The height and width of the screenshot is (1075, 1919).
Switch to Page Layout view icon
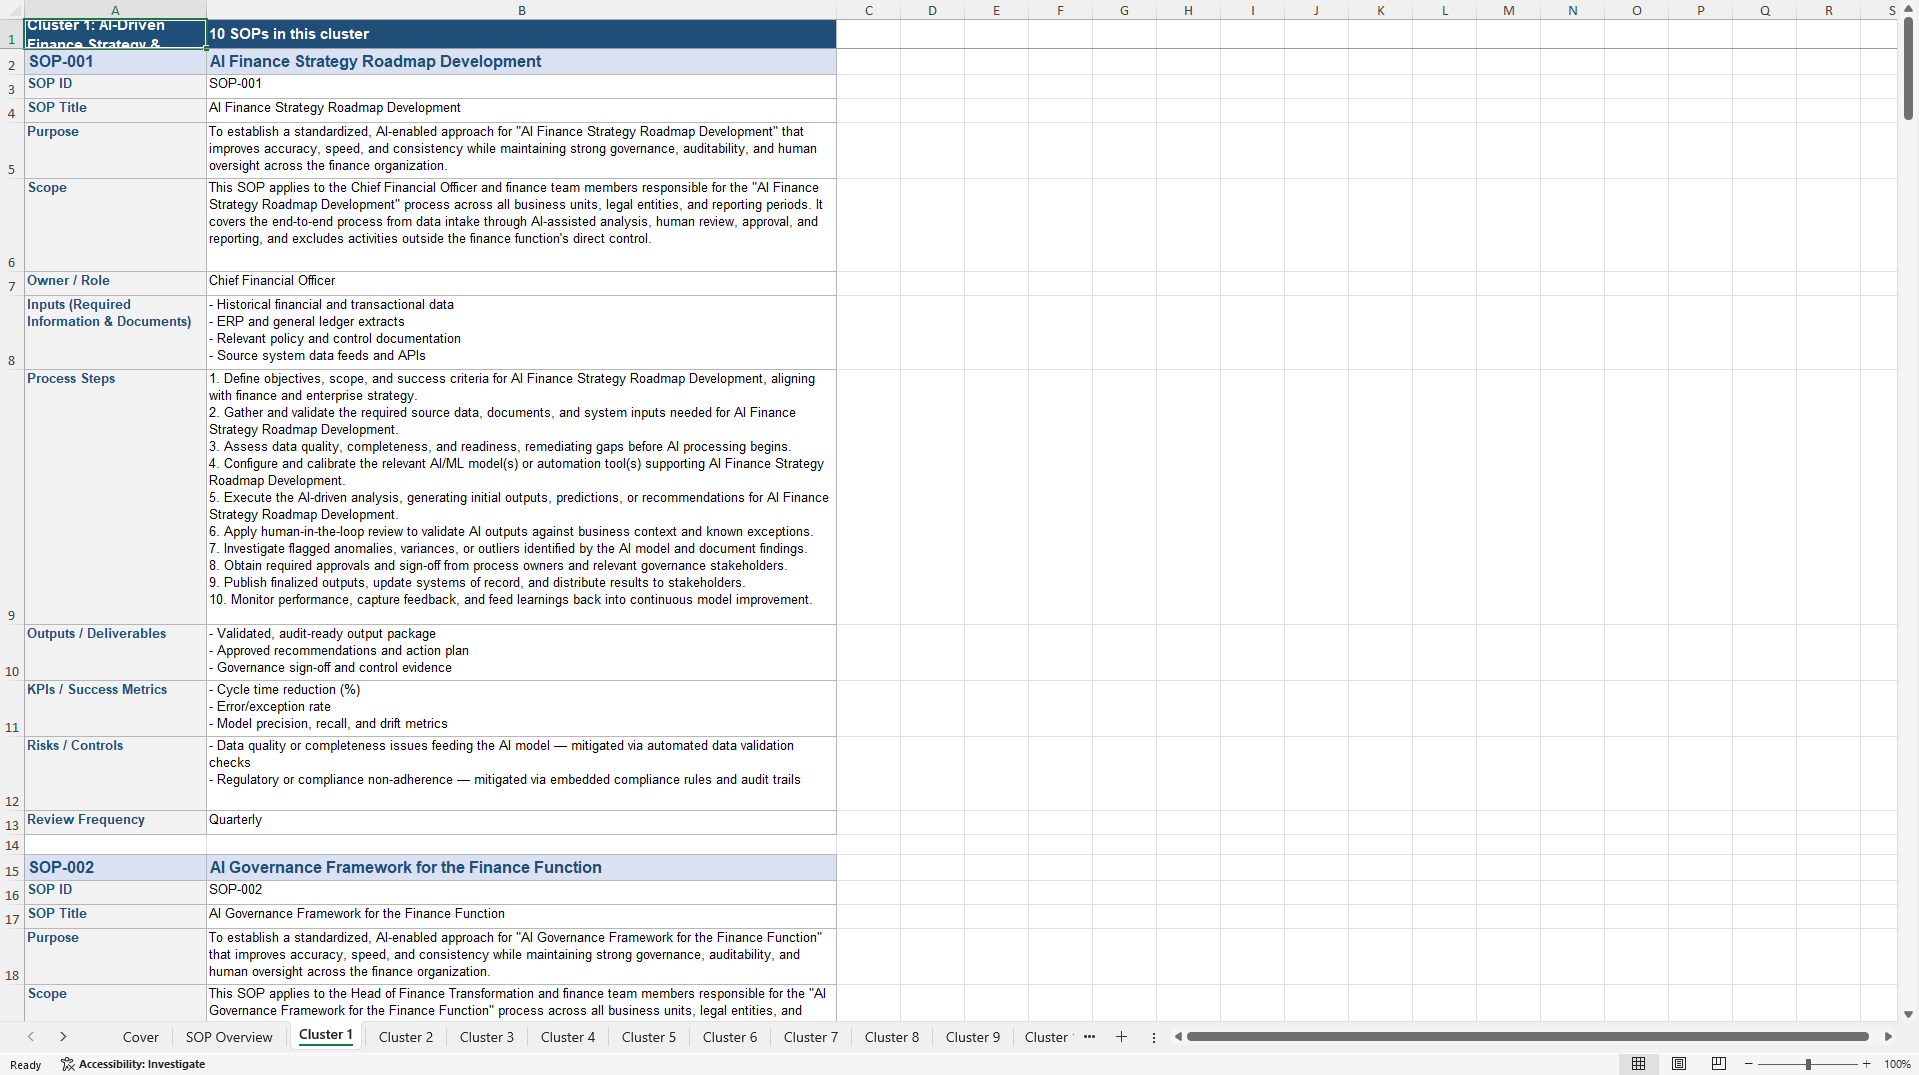[x=1679, y=1064]
